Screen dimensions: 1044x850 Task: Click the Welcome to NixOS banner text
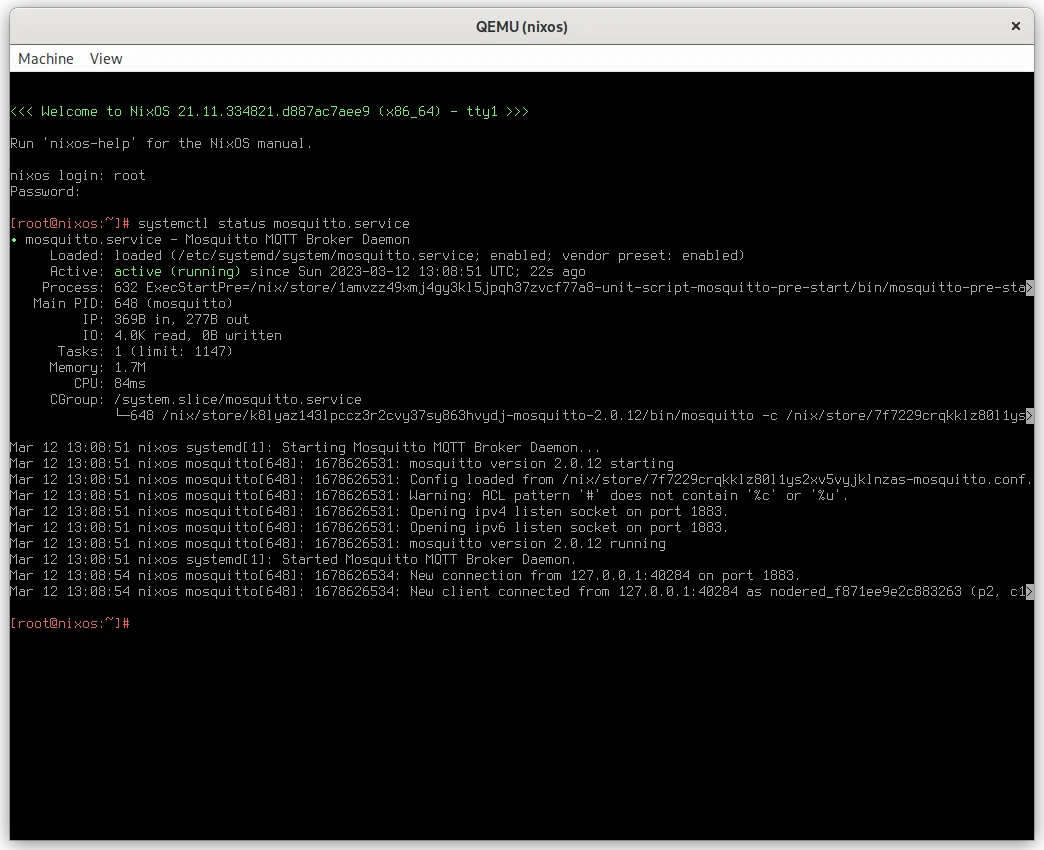click(270, 111)
